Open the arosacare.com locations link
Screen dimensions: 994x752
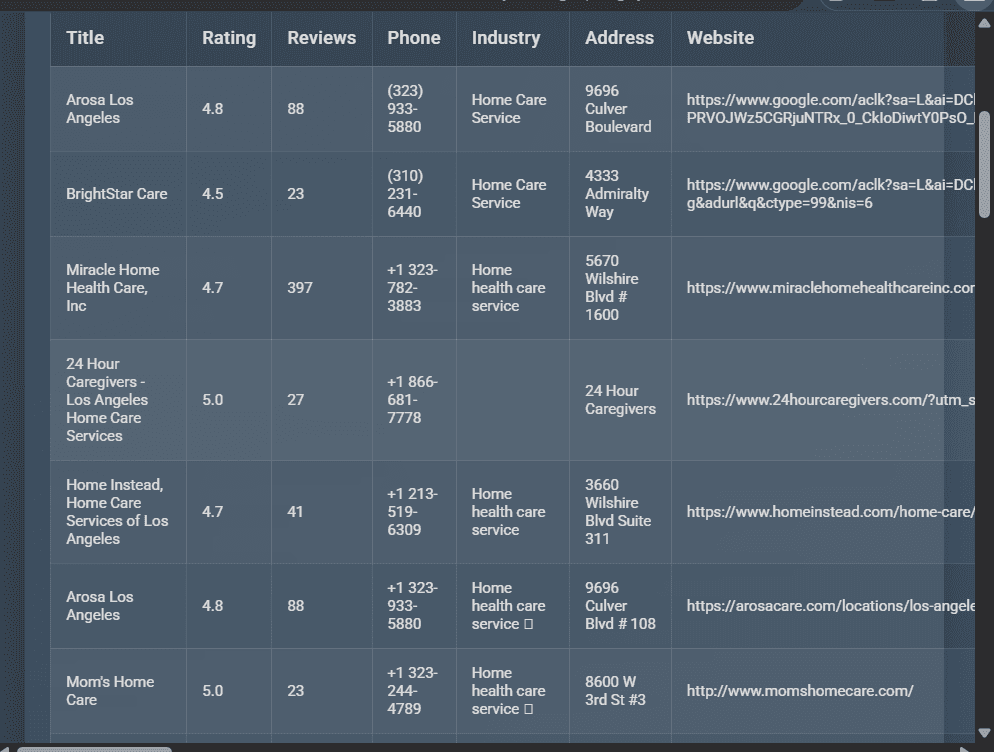coord(830,606)
